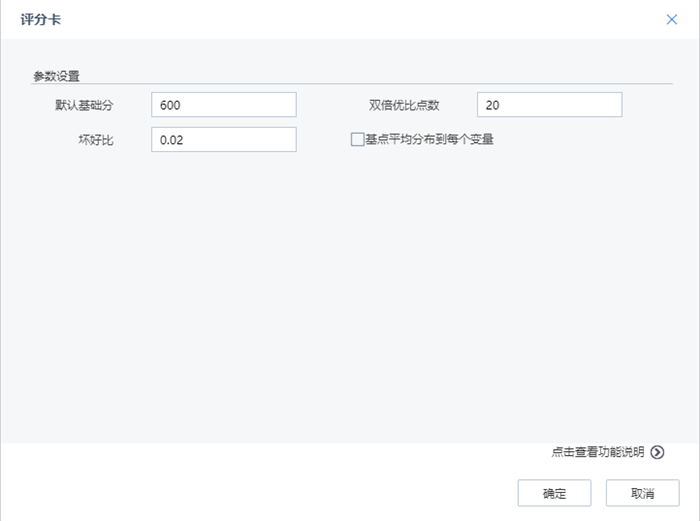700x521 pixels.
Task: Click into the 双倍优比点数 input box
Action: [549, 105]
